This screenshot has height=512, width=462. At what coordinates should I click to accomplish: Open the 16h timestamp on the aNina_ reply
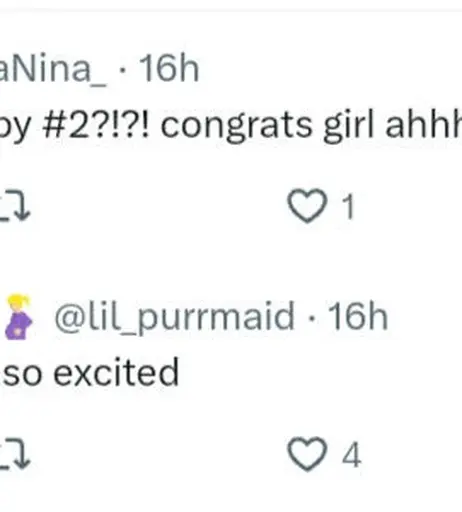(169, 68)
